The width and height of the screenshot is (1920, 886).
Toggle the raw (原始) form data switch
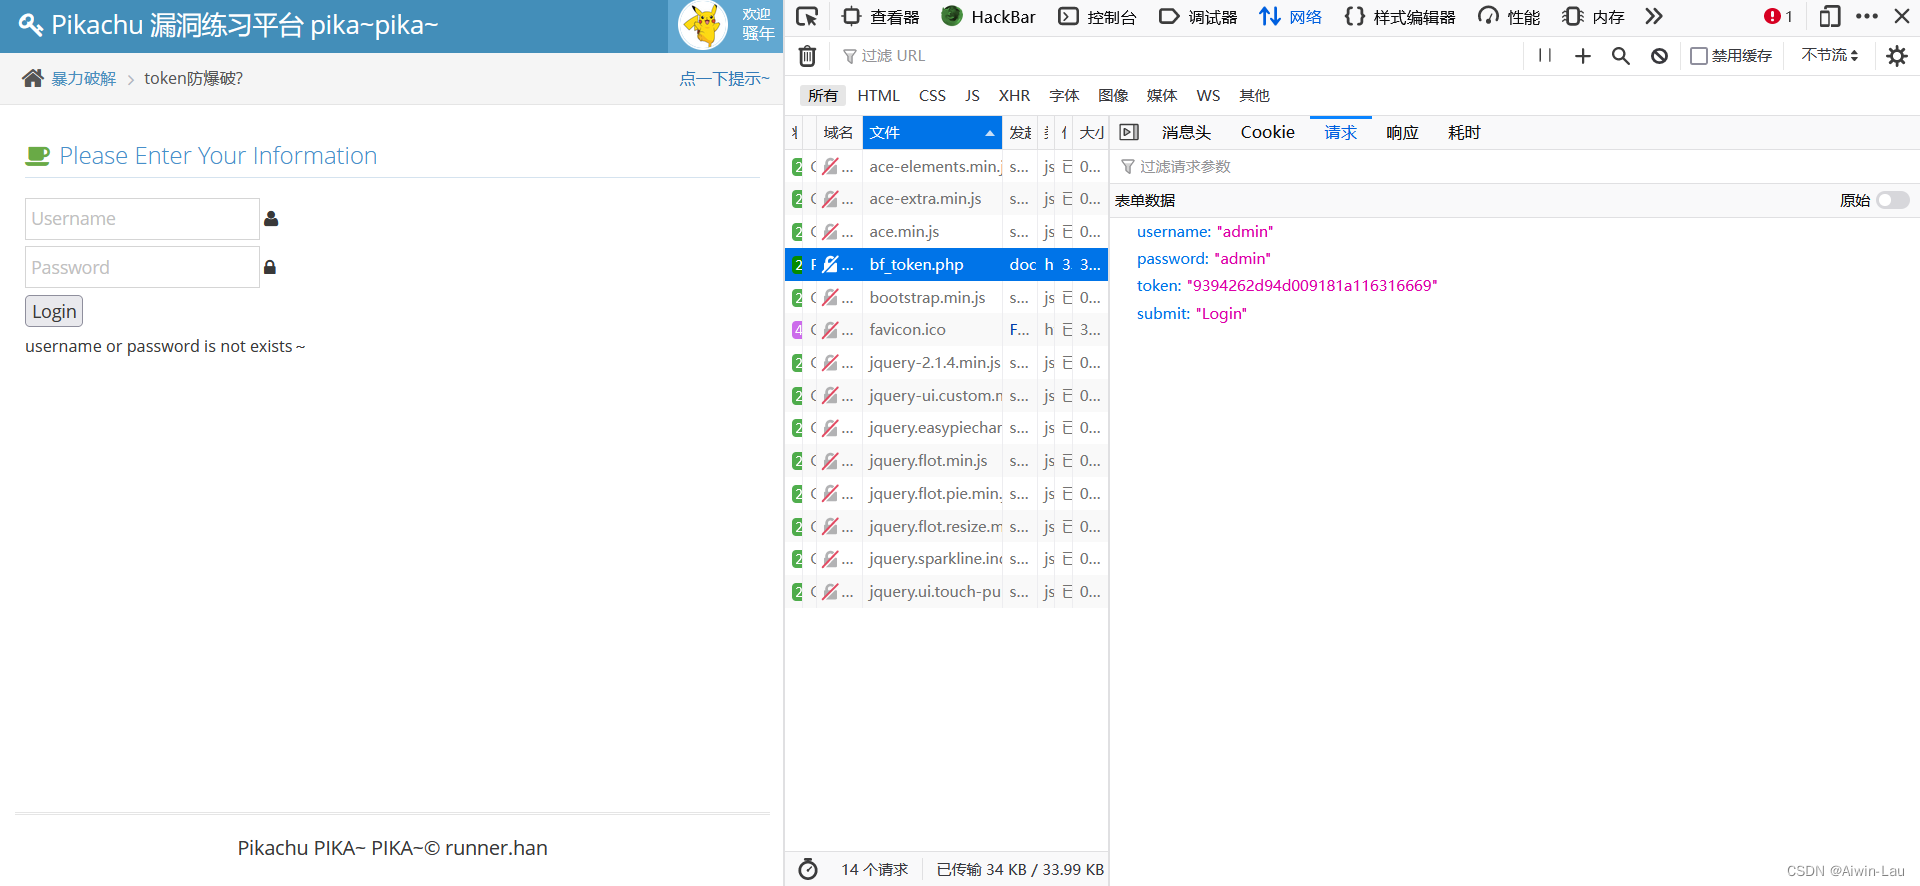pos(1892,201)
